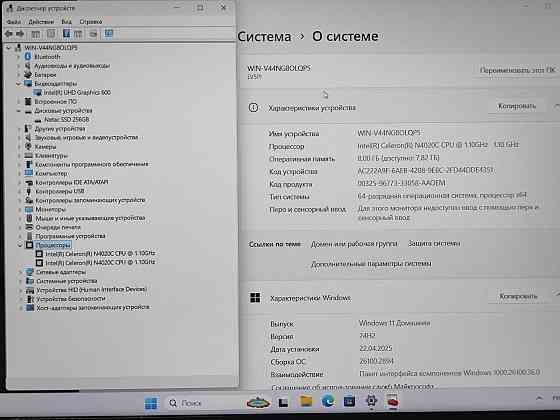Click the back arrow in Device Manager toolbar
Image resolution: width=560 pixels, height=420 pixels.
pyautogui.click(x=9, y=34)
